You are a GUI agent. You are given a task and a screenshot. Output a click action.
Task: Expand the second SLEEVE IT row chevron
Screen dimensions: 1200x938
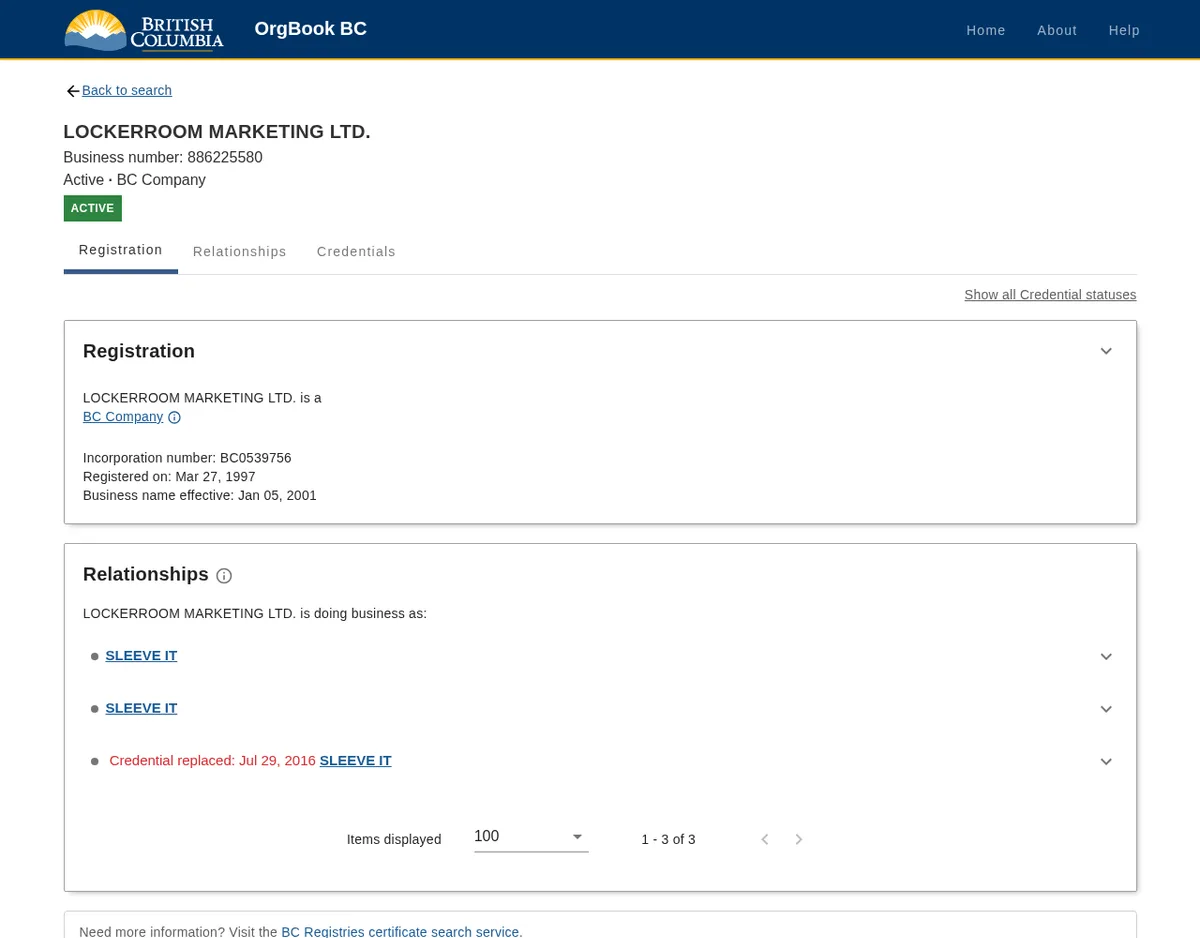(x=1106, y=709)
